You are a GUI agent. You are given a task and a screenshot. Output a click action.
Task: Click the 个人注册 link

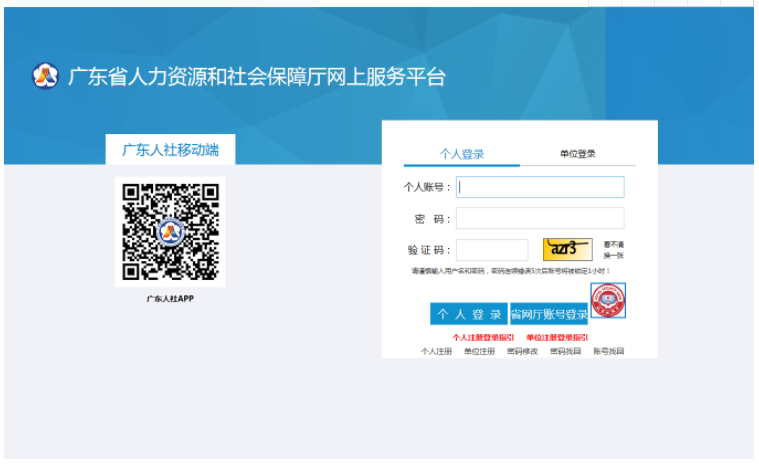[x=436, y=351]
